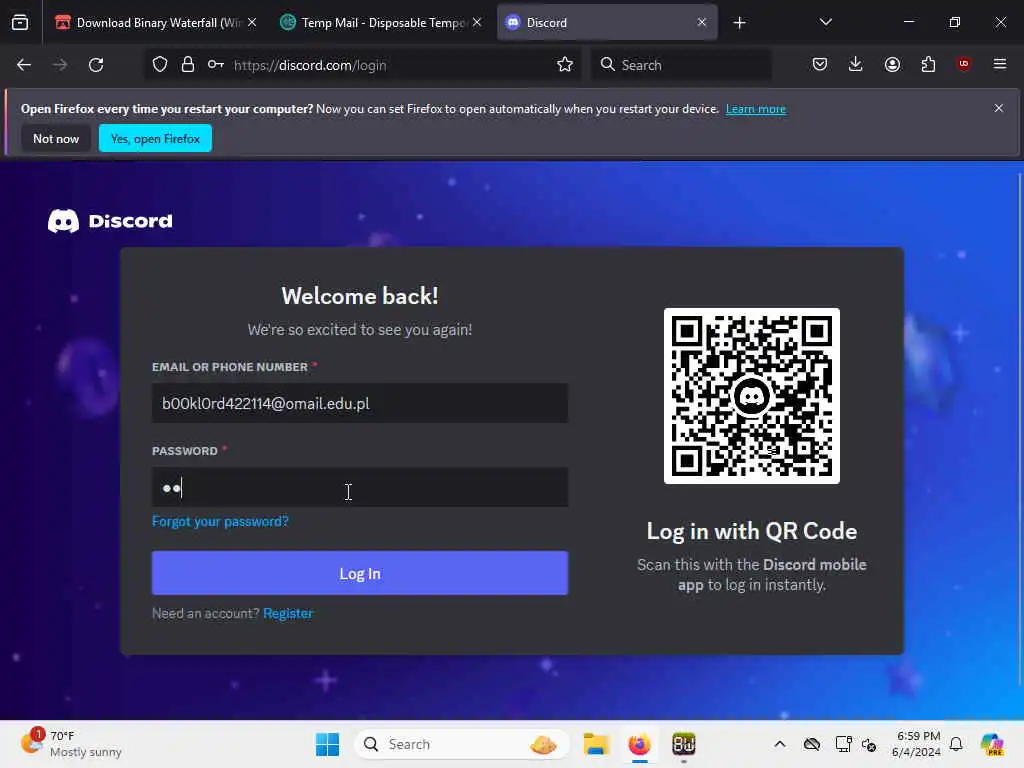Click the muted volume tray icon
Viewport: 1024px width, 768px height.
(x=869, y=744)
